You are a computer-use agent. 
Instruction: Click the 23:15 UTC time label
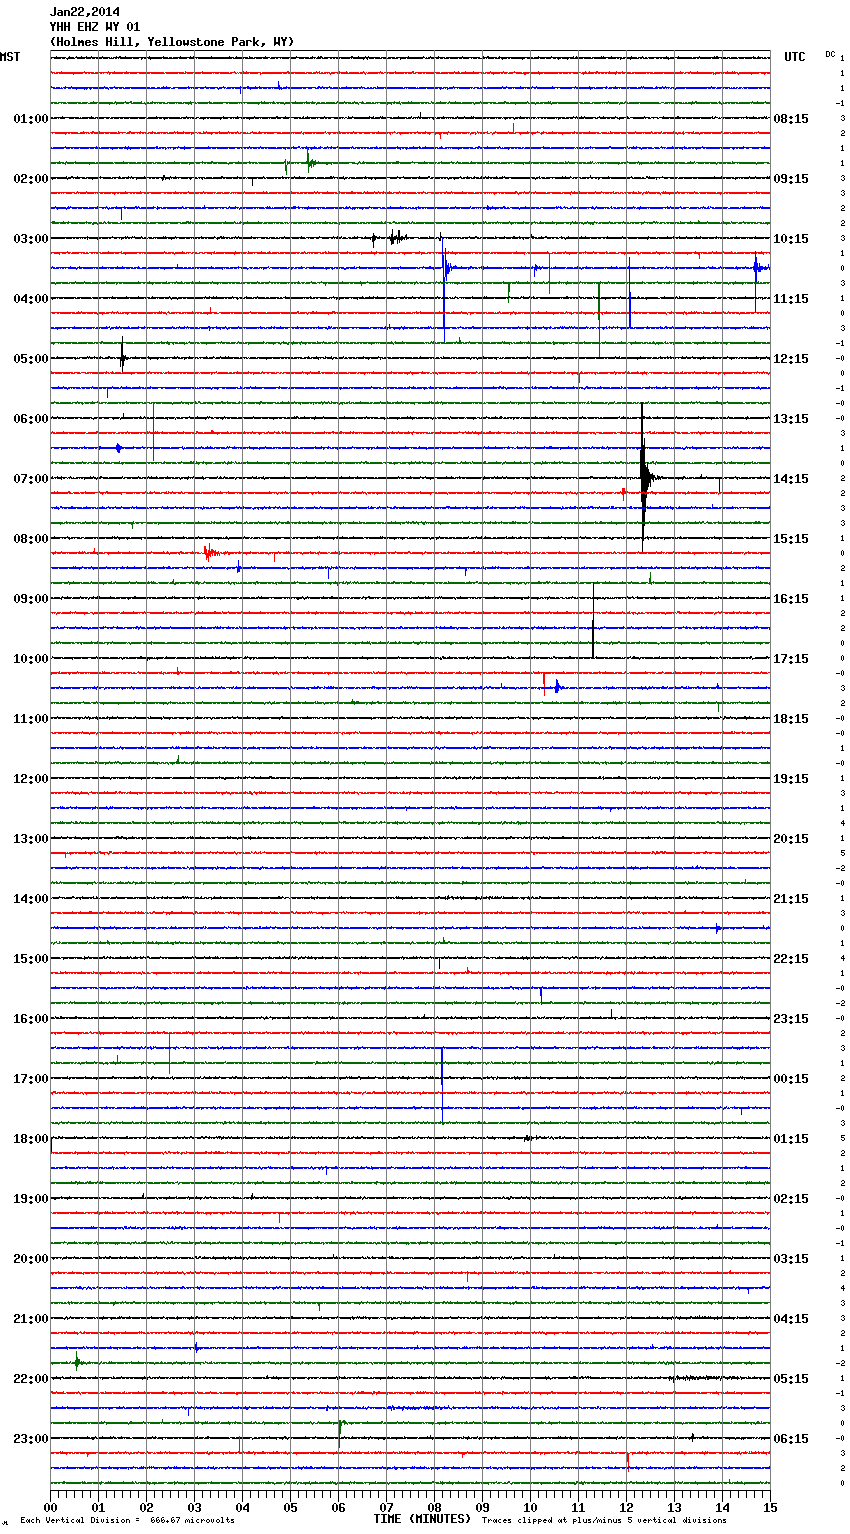(x=791, y=1019)
